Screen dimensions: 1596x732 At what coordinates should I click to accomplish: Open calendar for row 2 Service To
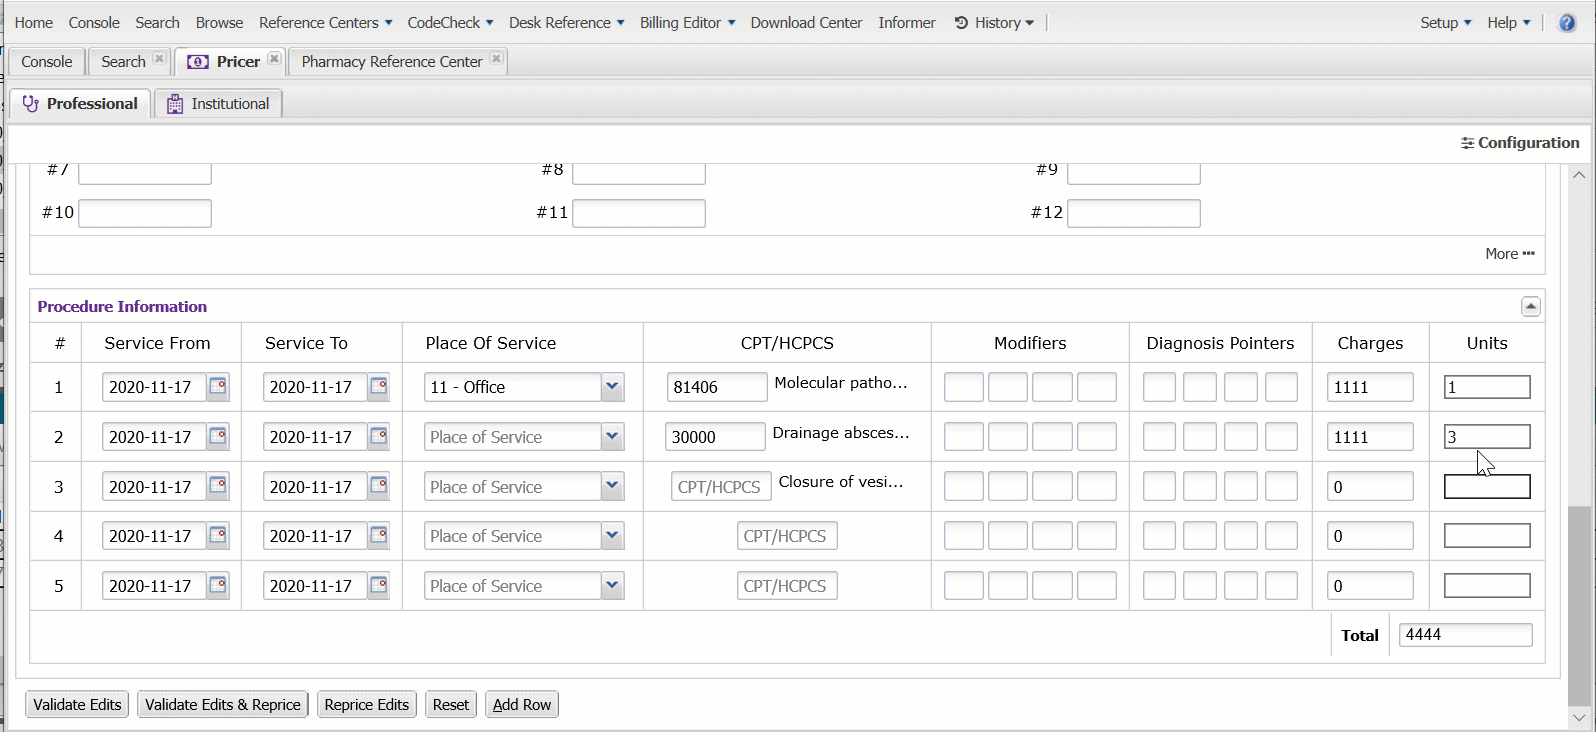pyautogui.click(x=378, y=437)
